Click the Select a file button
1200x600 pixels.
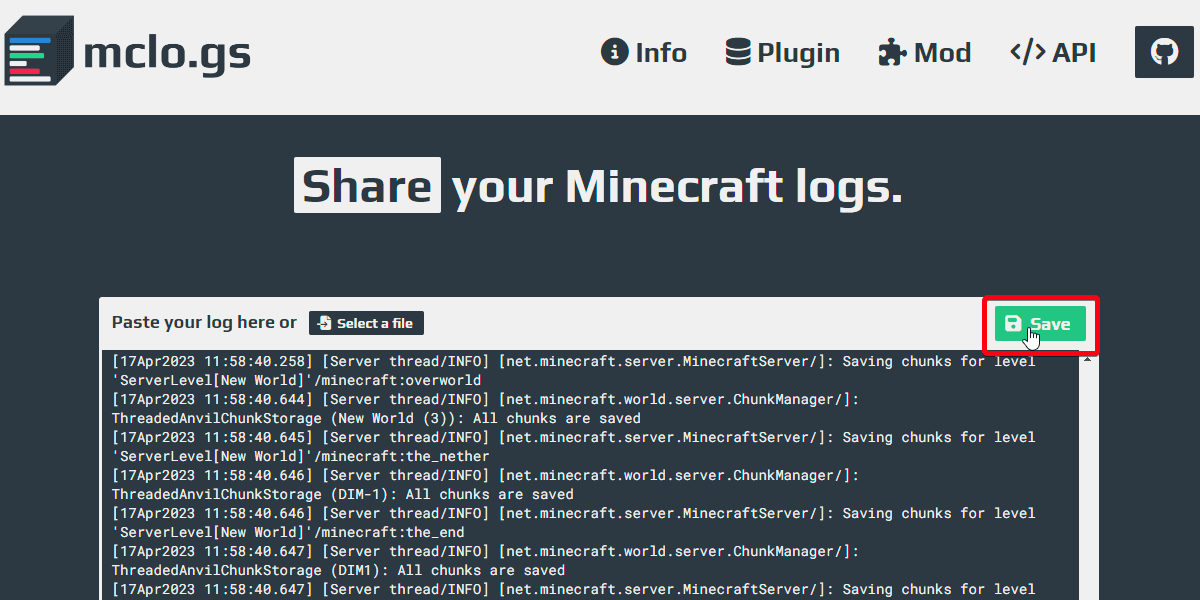tap(366, 323)
